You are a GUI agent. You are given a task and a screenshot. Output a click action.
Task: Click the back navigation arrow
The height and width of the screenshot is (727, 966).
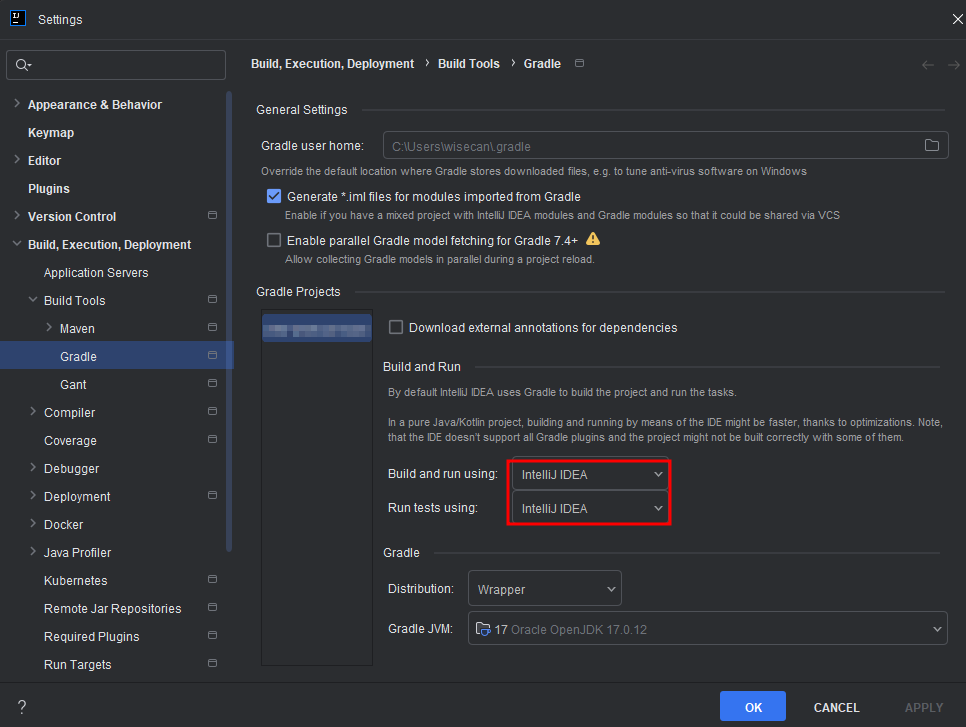click(x=928, y=65)
